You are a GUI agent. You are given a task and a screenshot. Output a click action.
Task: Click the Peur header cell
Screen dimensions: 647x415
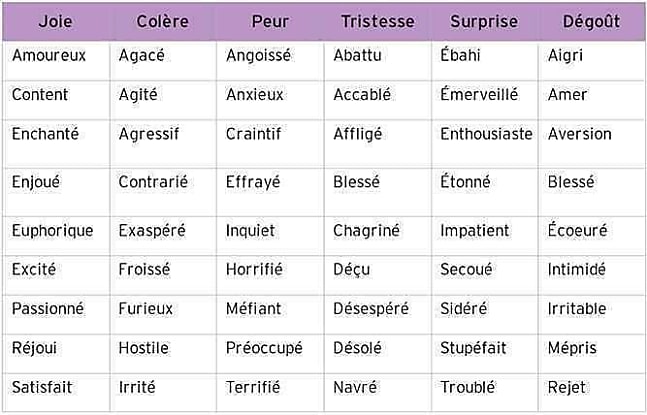tap(270, 22)
